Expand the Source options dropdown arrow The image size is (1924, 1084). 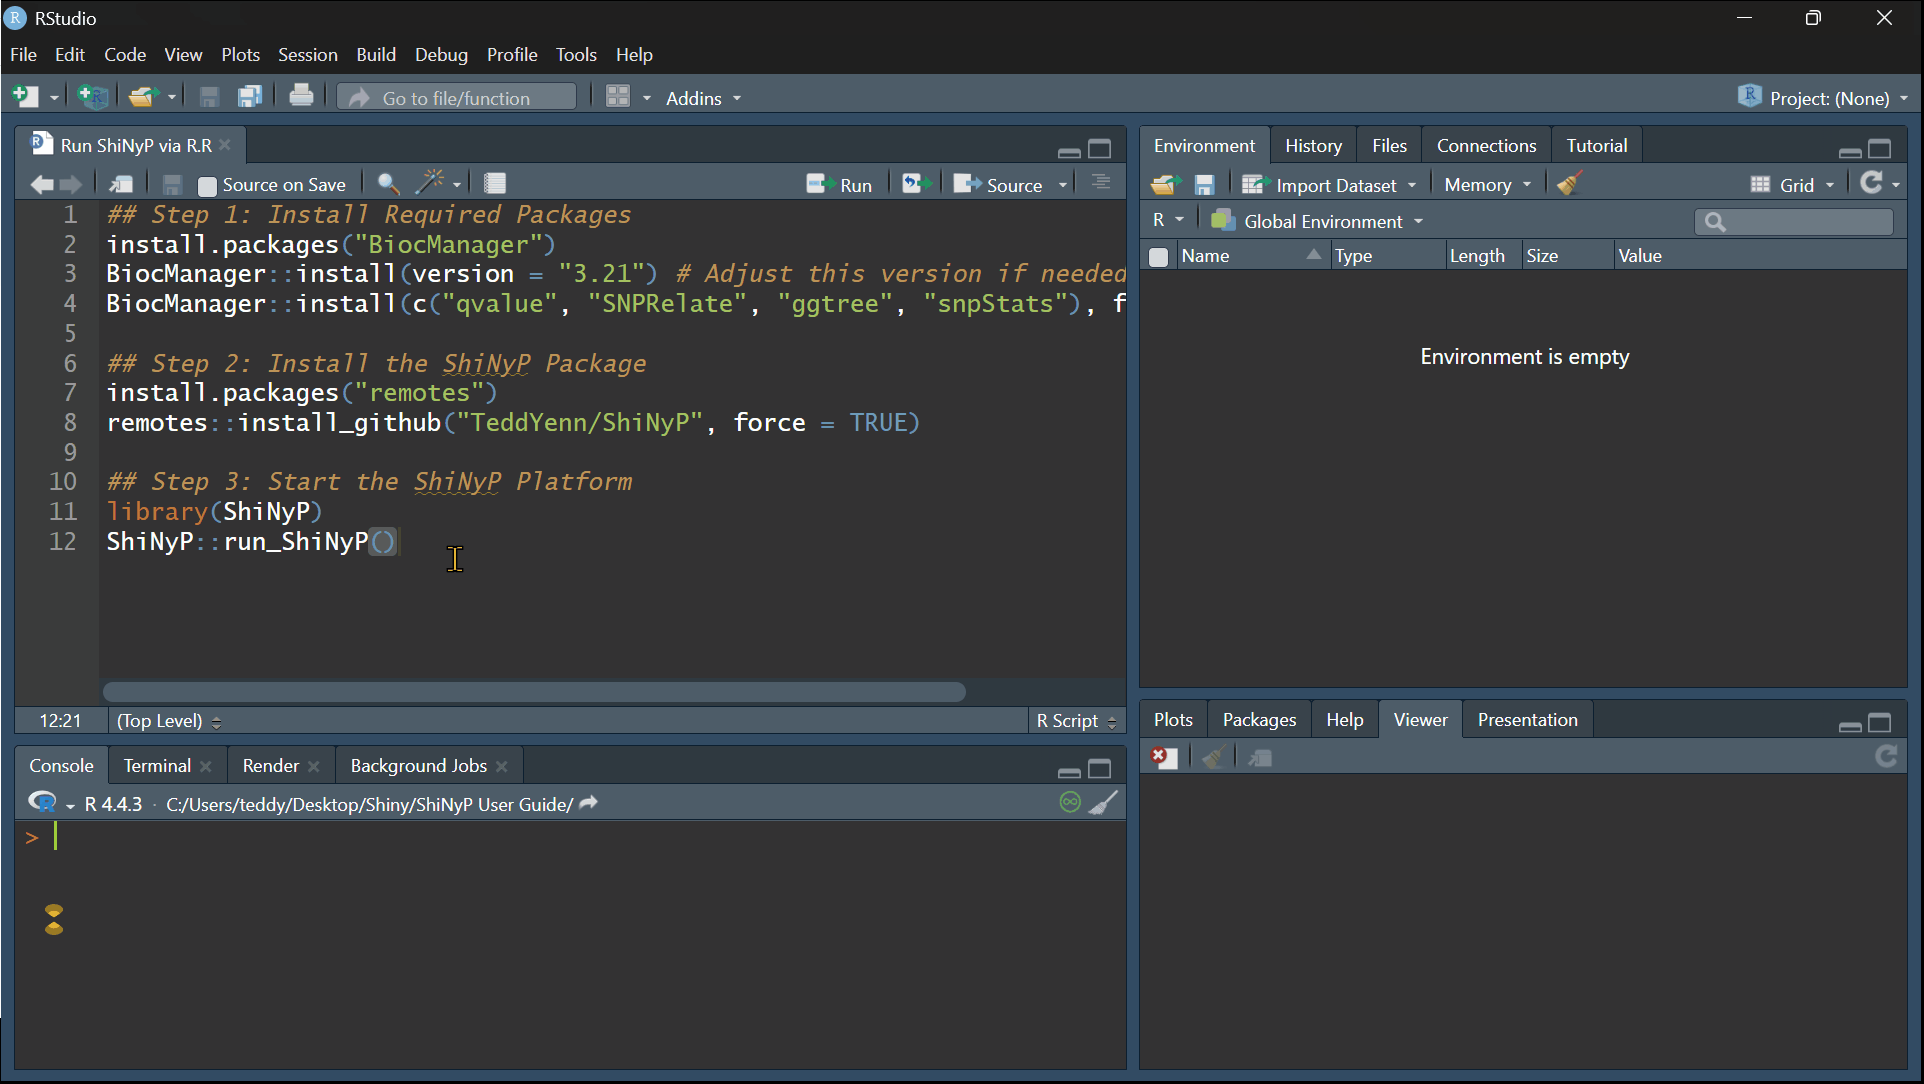pos(1063,185)
